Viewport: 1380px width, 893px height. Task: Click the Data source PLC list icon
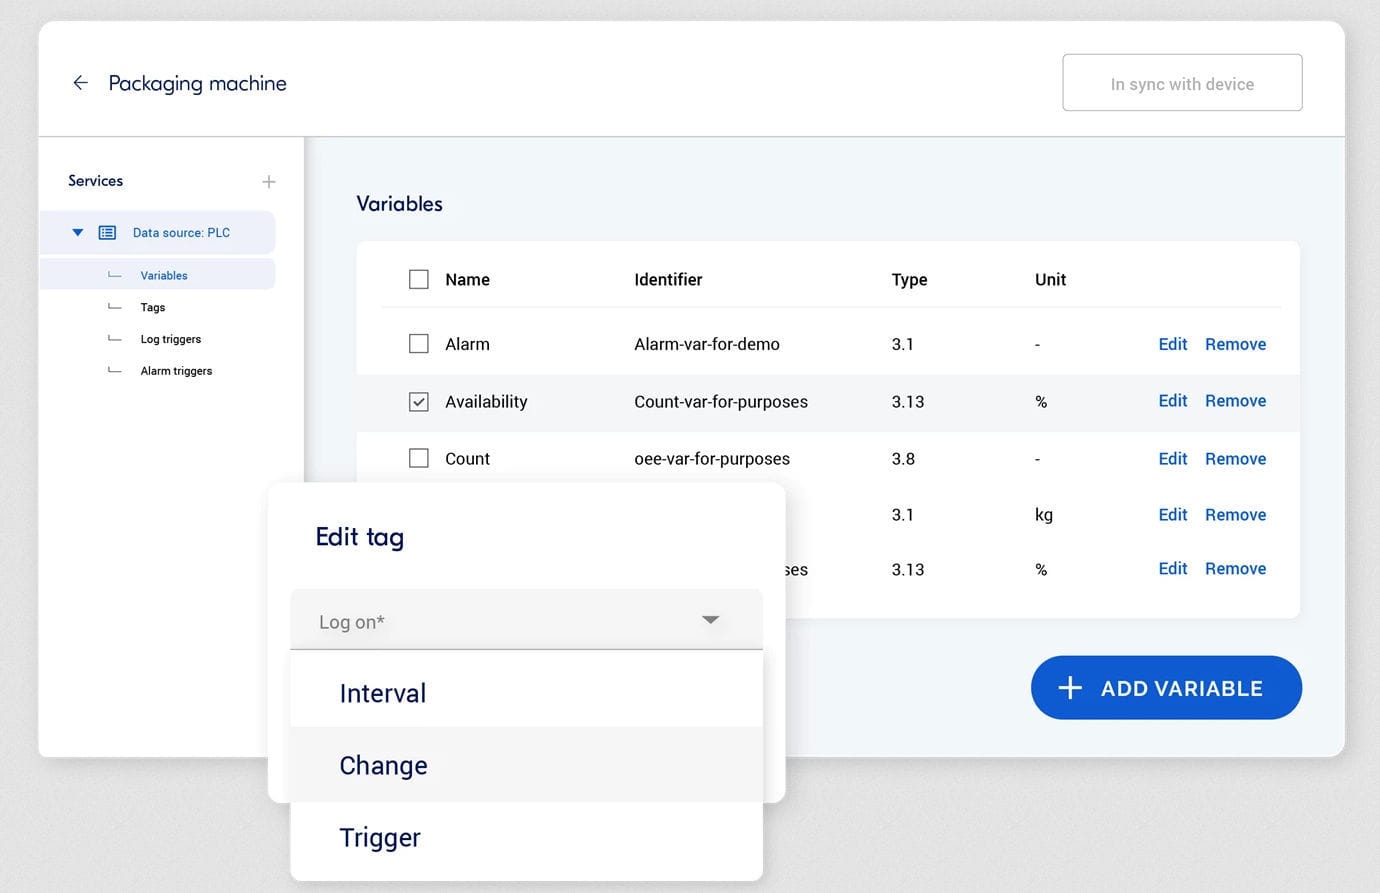(x=107, y=233)
